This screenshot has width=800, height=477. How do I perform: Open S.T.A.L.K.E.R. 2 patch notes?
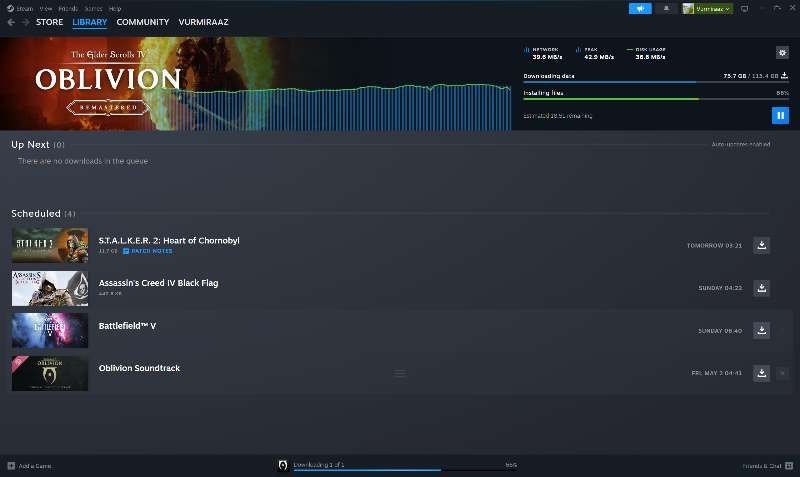147,251
